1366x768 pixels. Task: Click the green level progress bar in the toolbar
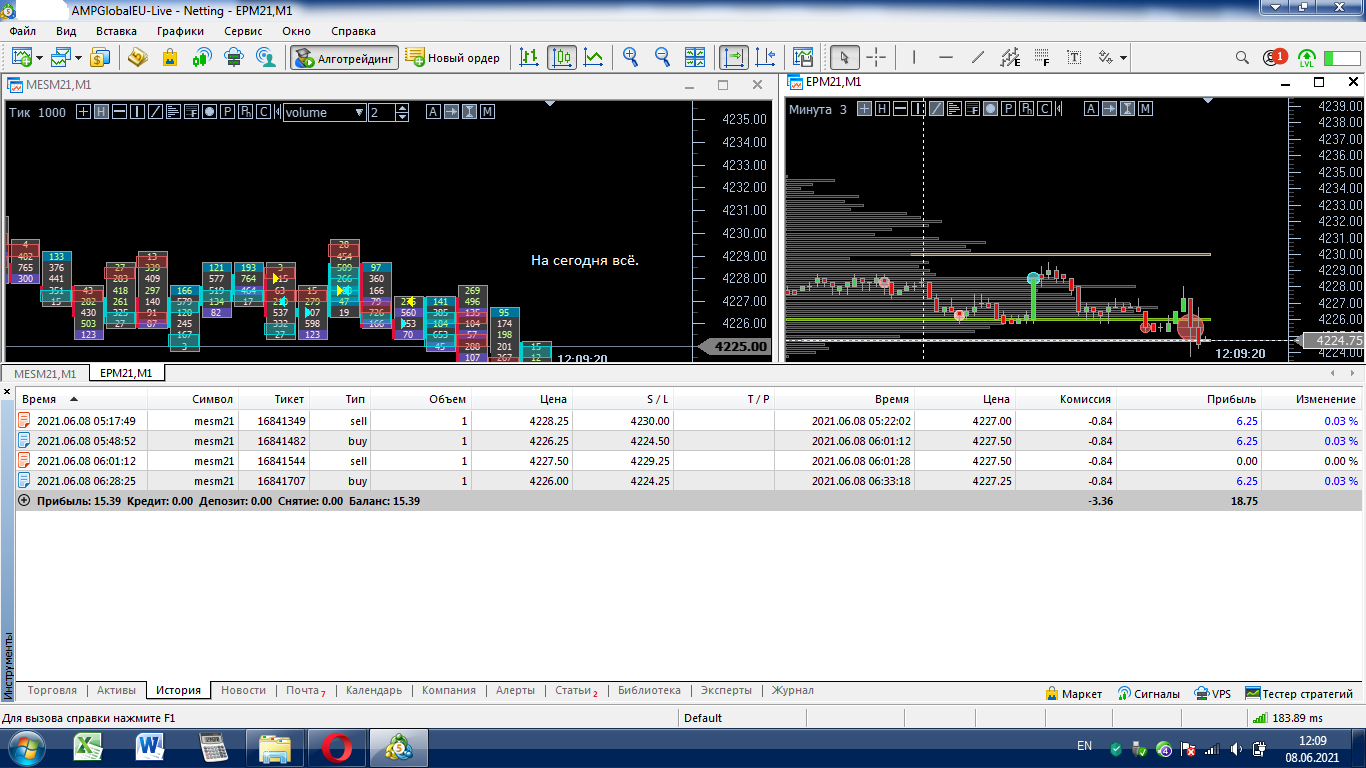[1341, 58]
